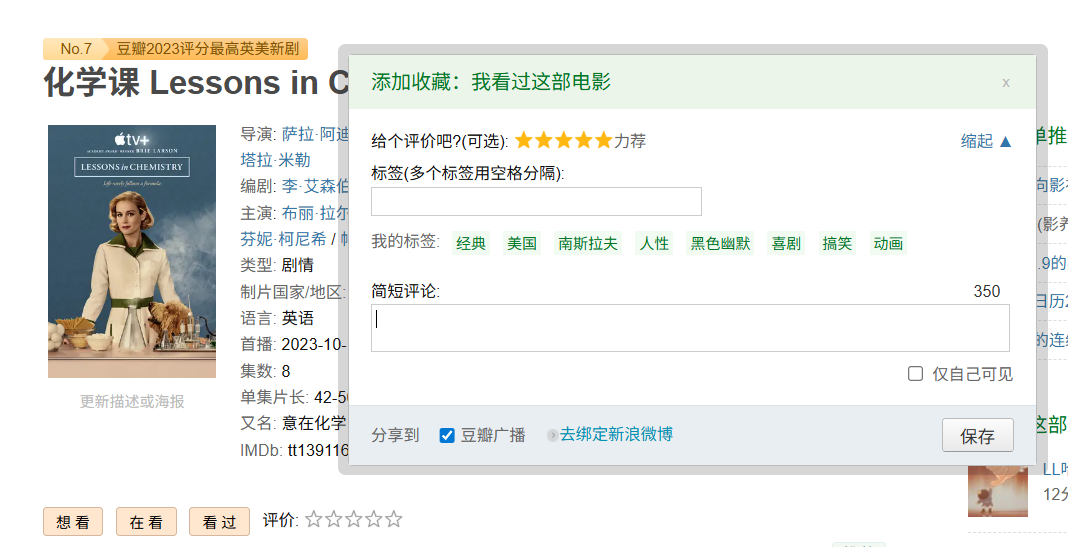Click the fifth rating star in dialog
This screenshot has width=1068, height=547.
[603, 140]
